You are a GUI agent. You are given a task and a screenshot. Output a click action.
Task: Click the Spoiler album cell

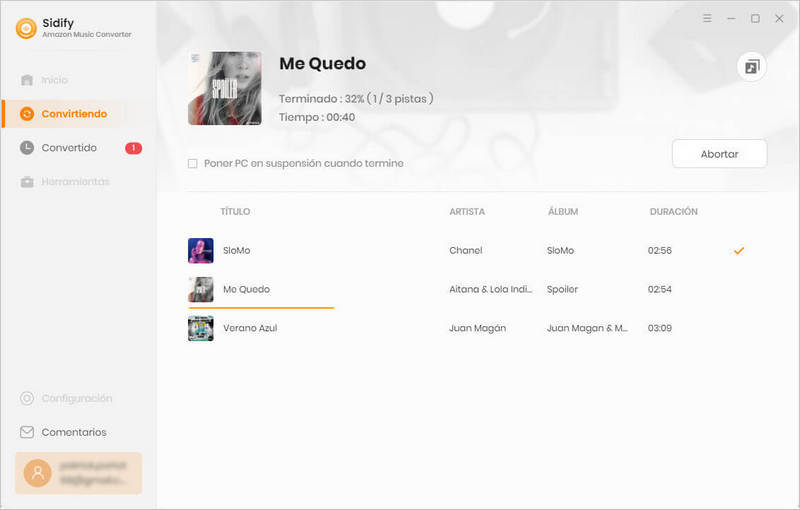[x=562, y=289]
